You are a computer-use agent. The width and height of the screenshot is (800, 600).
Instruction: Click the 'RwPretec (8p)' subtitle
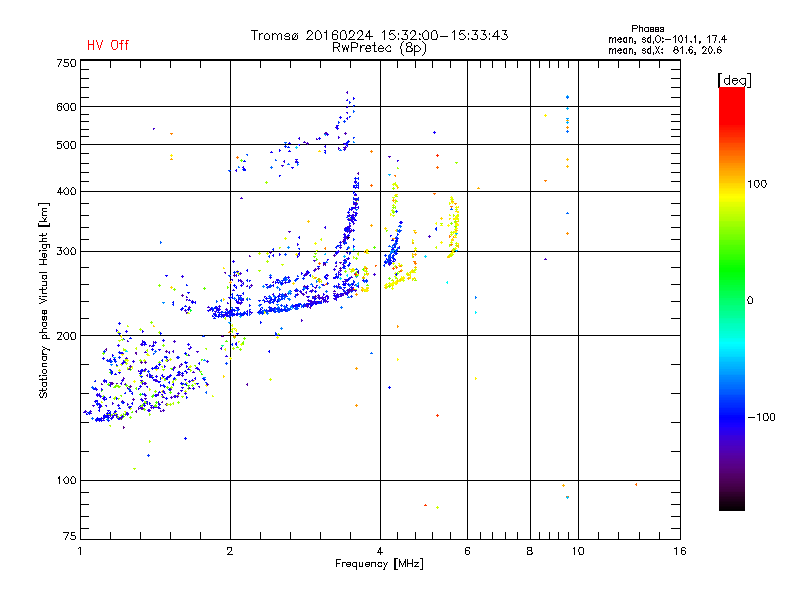coord(380,48)
